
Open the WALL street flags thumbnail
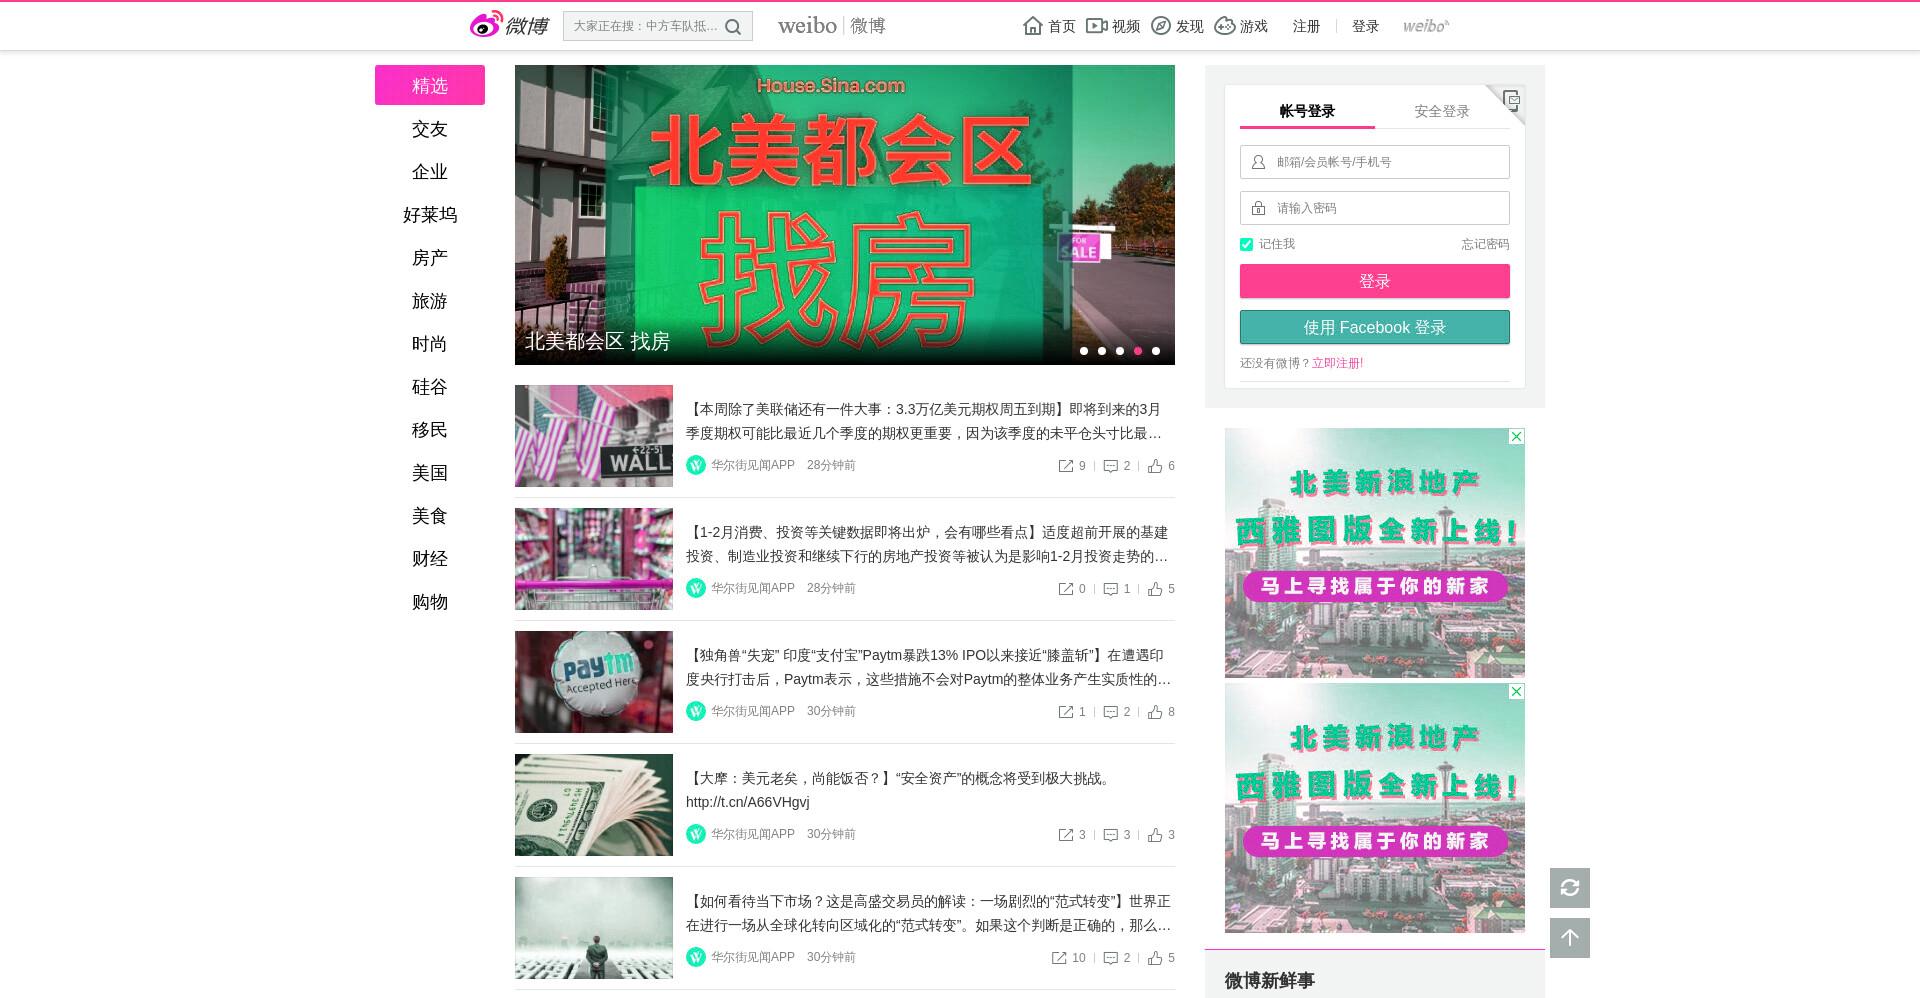tap(594, 436)
